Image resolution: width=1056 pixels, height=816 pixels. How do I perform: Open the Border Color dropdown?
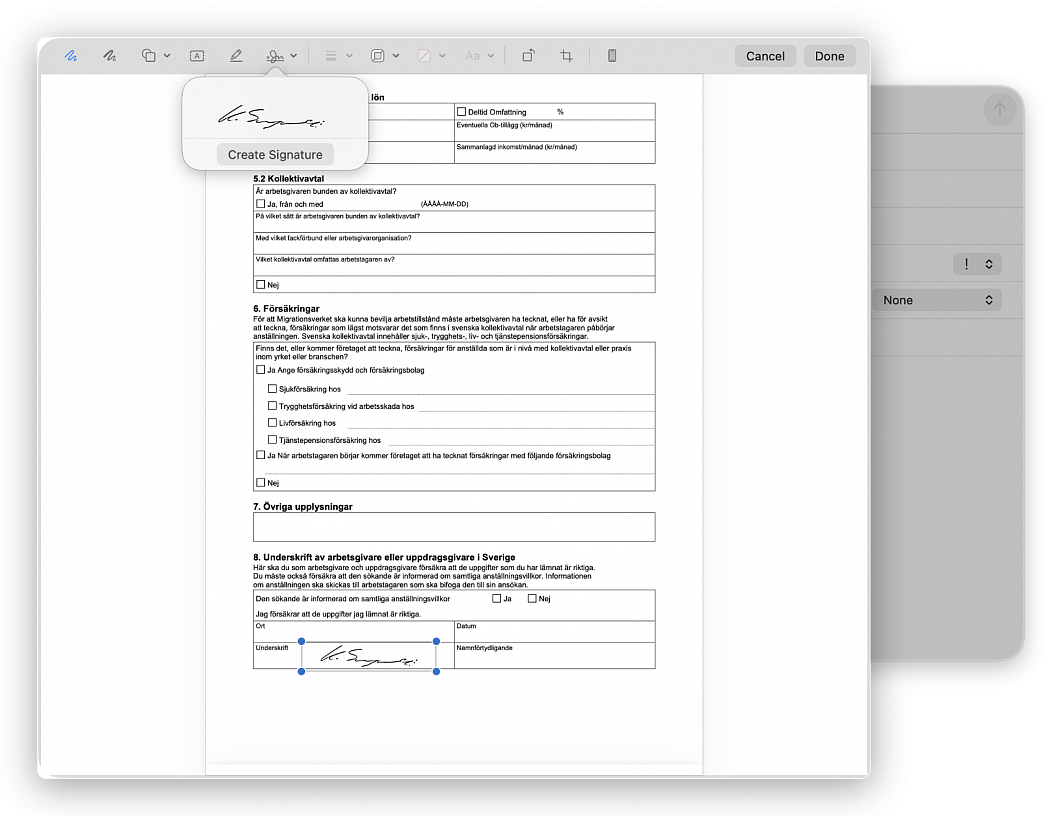[384, 56]
